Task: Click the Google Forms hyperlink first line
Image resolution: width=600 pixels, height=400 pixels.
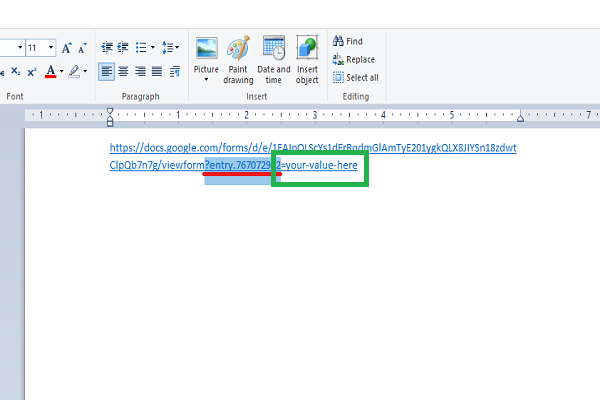Action: pyautogui.click(x=313, y=148)
